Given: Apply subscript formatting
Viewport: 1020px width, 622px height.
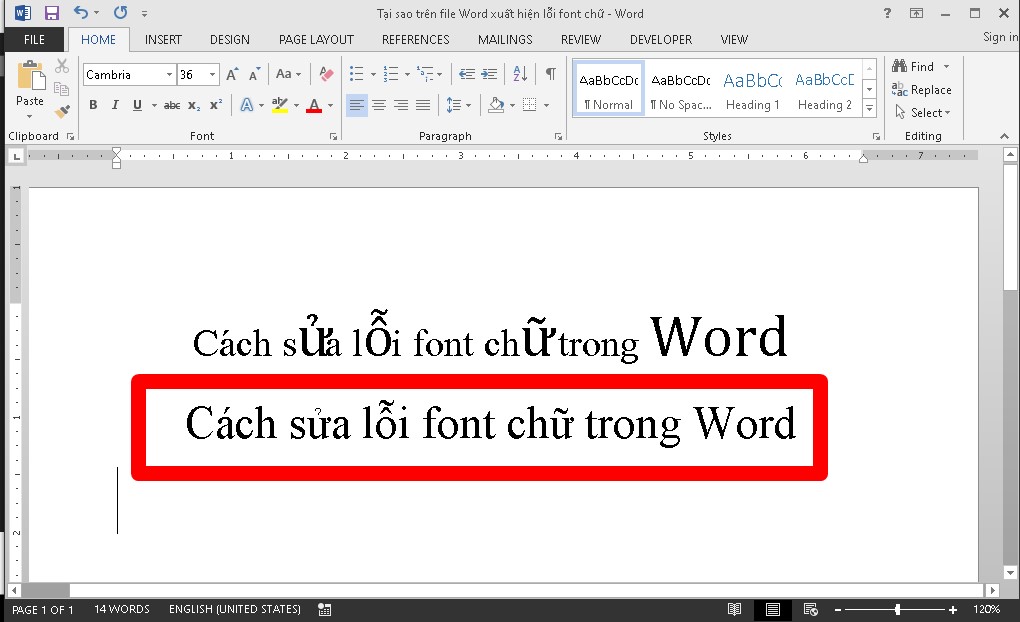Looking at the screenshot, I should click(194, 105).
